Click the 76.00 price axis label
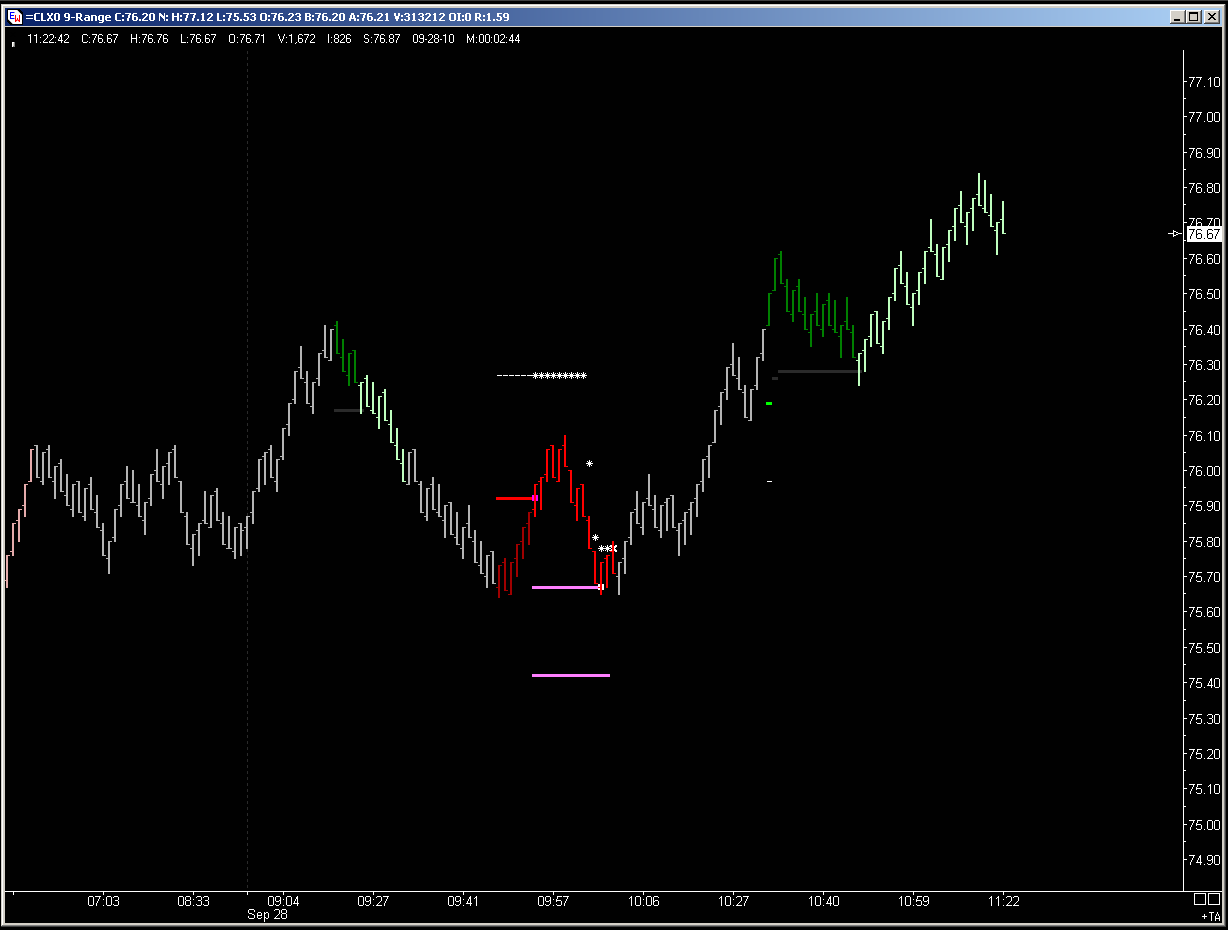The height and width of the screenshot is (930, 1228). coord(1204,471)
